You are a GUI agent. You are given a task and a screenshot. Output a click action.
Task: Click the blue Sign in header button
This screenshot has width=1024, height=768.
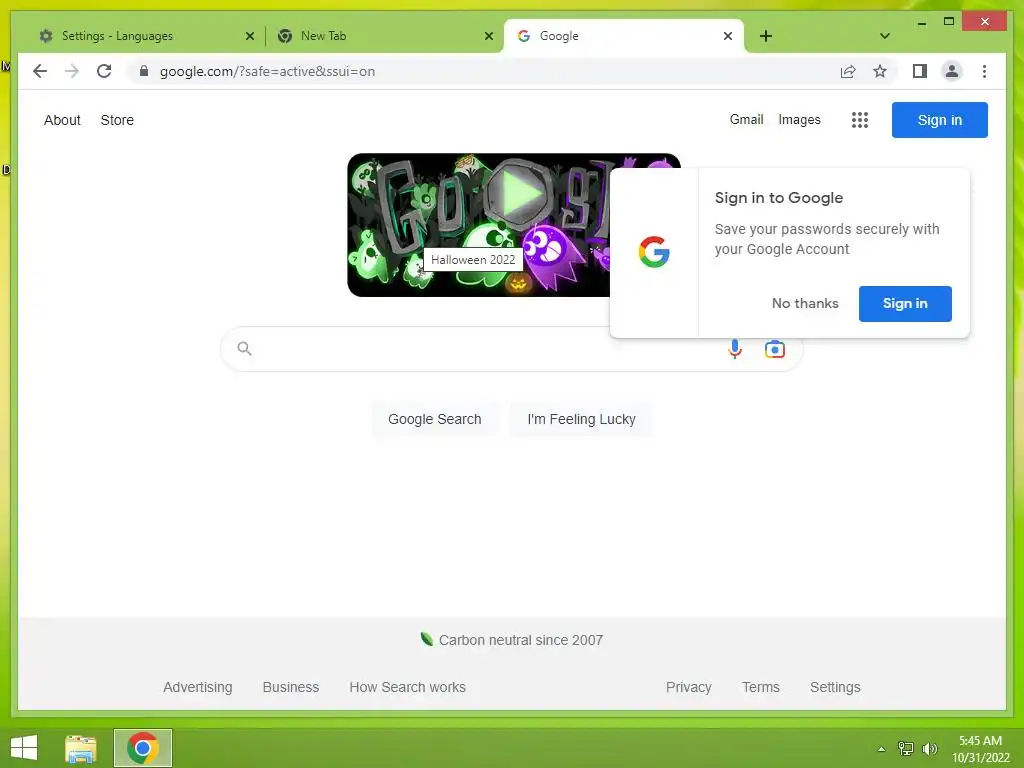[940, 120]
